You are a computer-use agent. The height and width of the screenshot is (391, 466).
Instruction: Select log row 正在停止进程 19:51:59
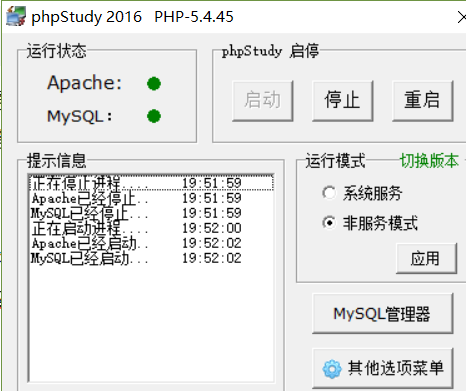(152, 183)
